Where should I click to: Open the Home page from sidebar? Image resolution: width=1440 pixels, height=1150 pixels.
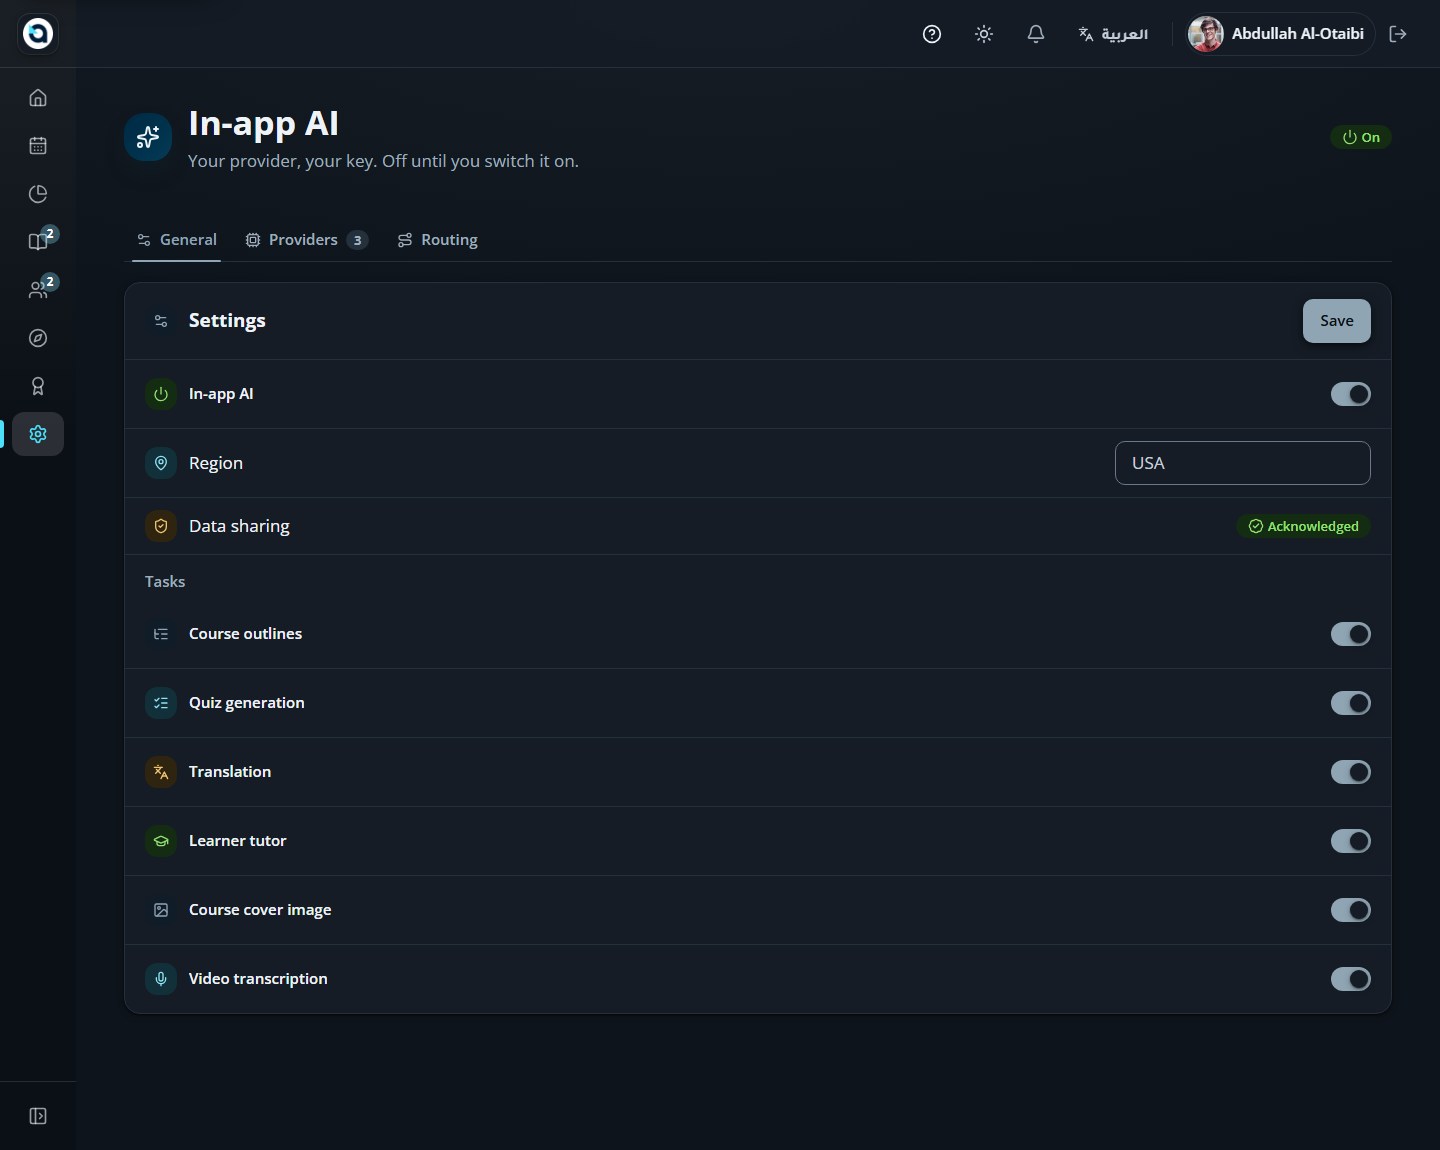38,98
